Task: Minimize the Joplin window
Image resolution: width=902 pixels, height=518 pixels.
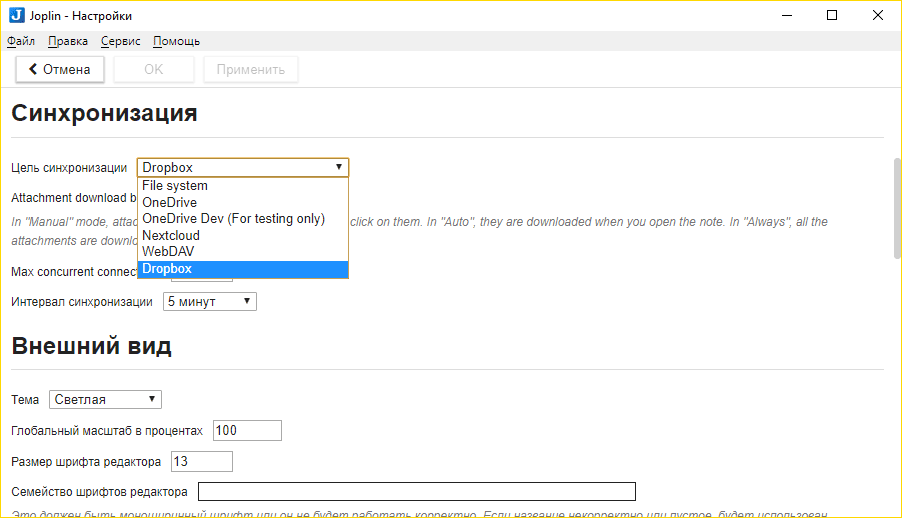Action: 787,16
